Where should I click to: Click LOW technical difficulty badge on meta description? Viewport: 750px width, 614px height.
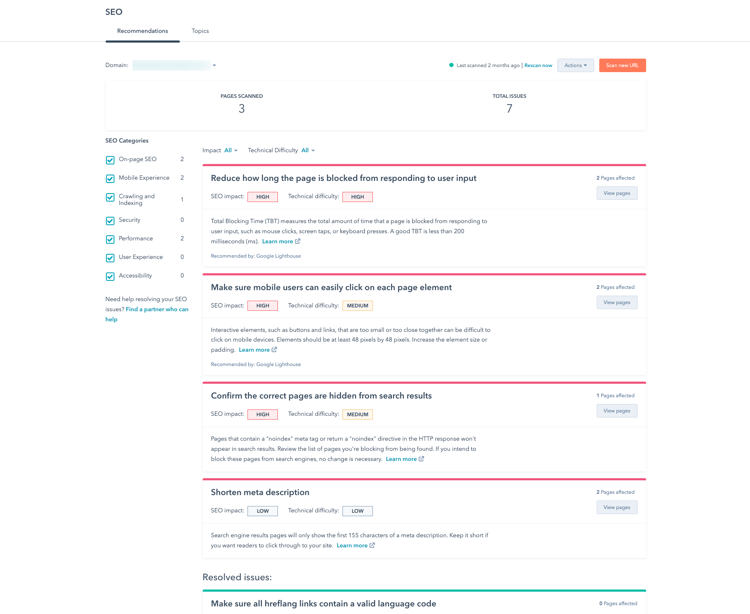(357, 511)
